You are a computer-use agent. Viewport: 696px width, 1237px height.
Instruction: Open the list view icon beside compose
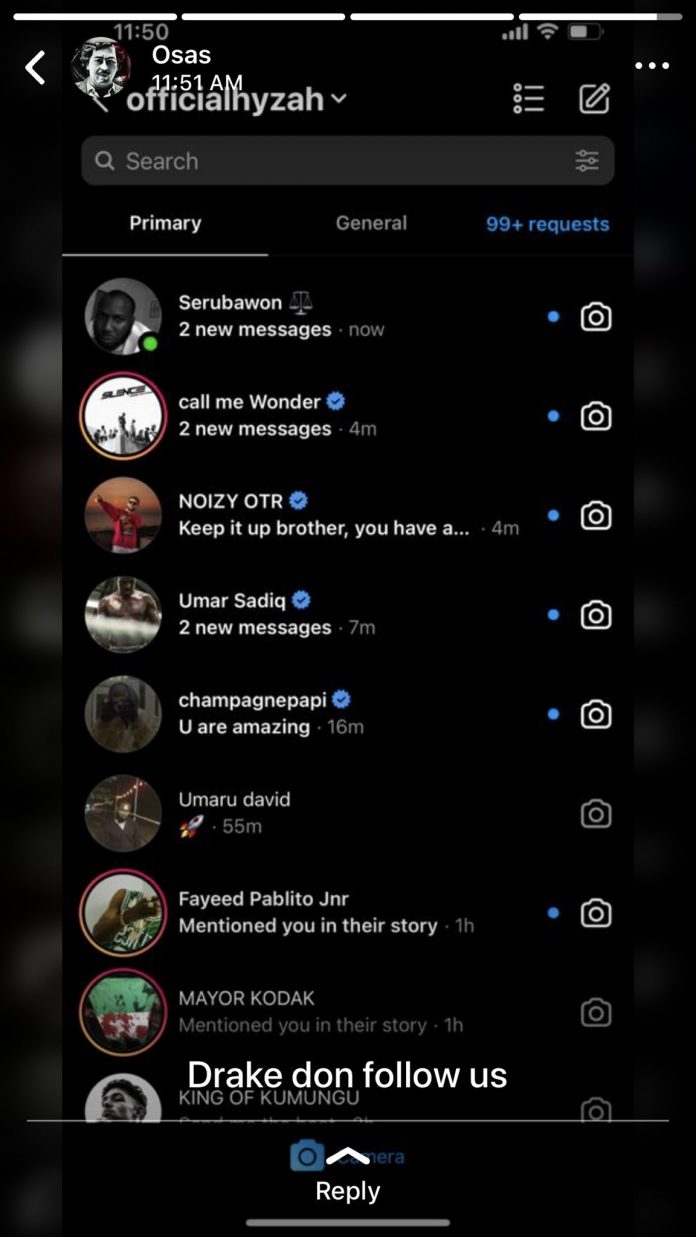[528, 98]
